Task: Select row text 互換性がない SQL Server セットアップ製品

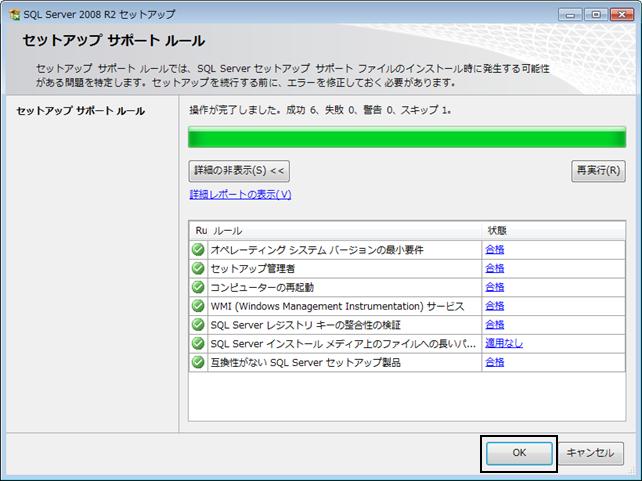Action: [x=305, y=362]
